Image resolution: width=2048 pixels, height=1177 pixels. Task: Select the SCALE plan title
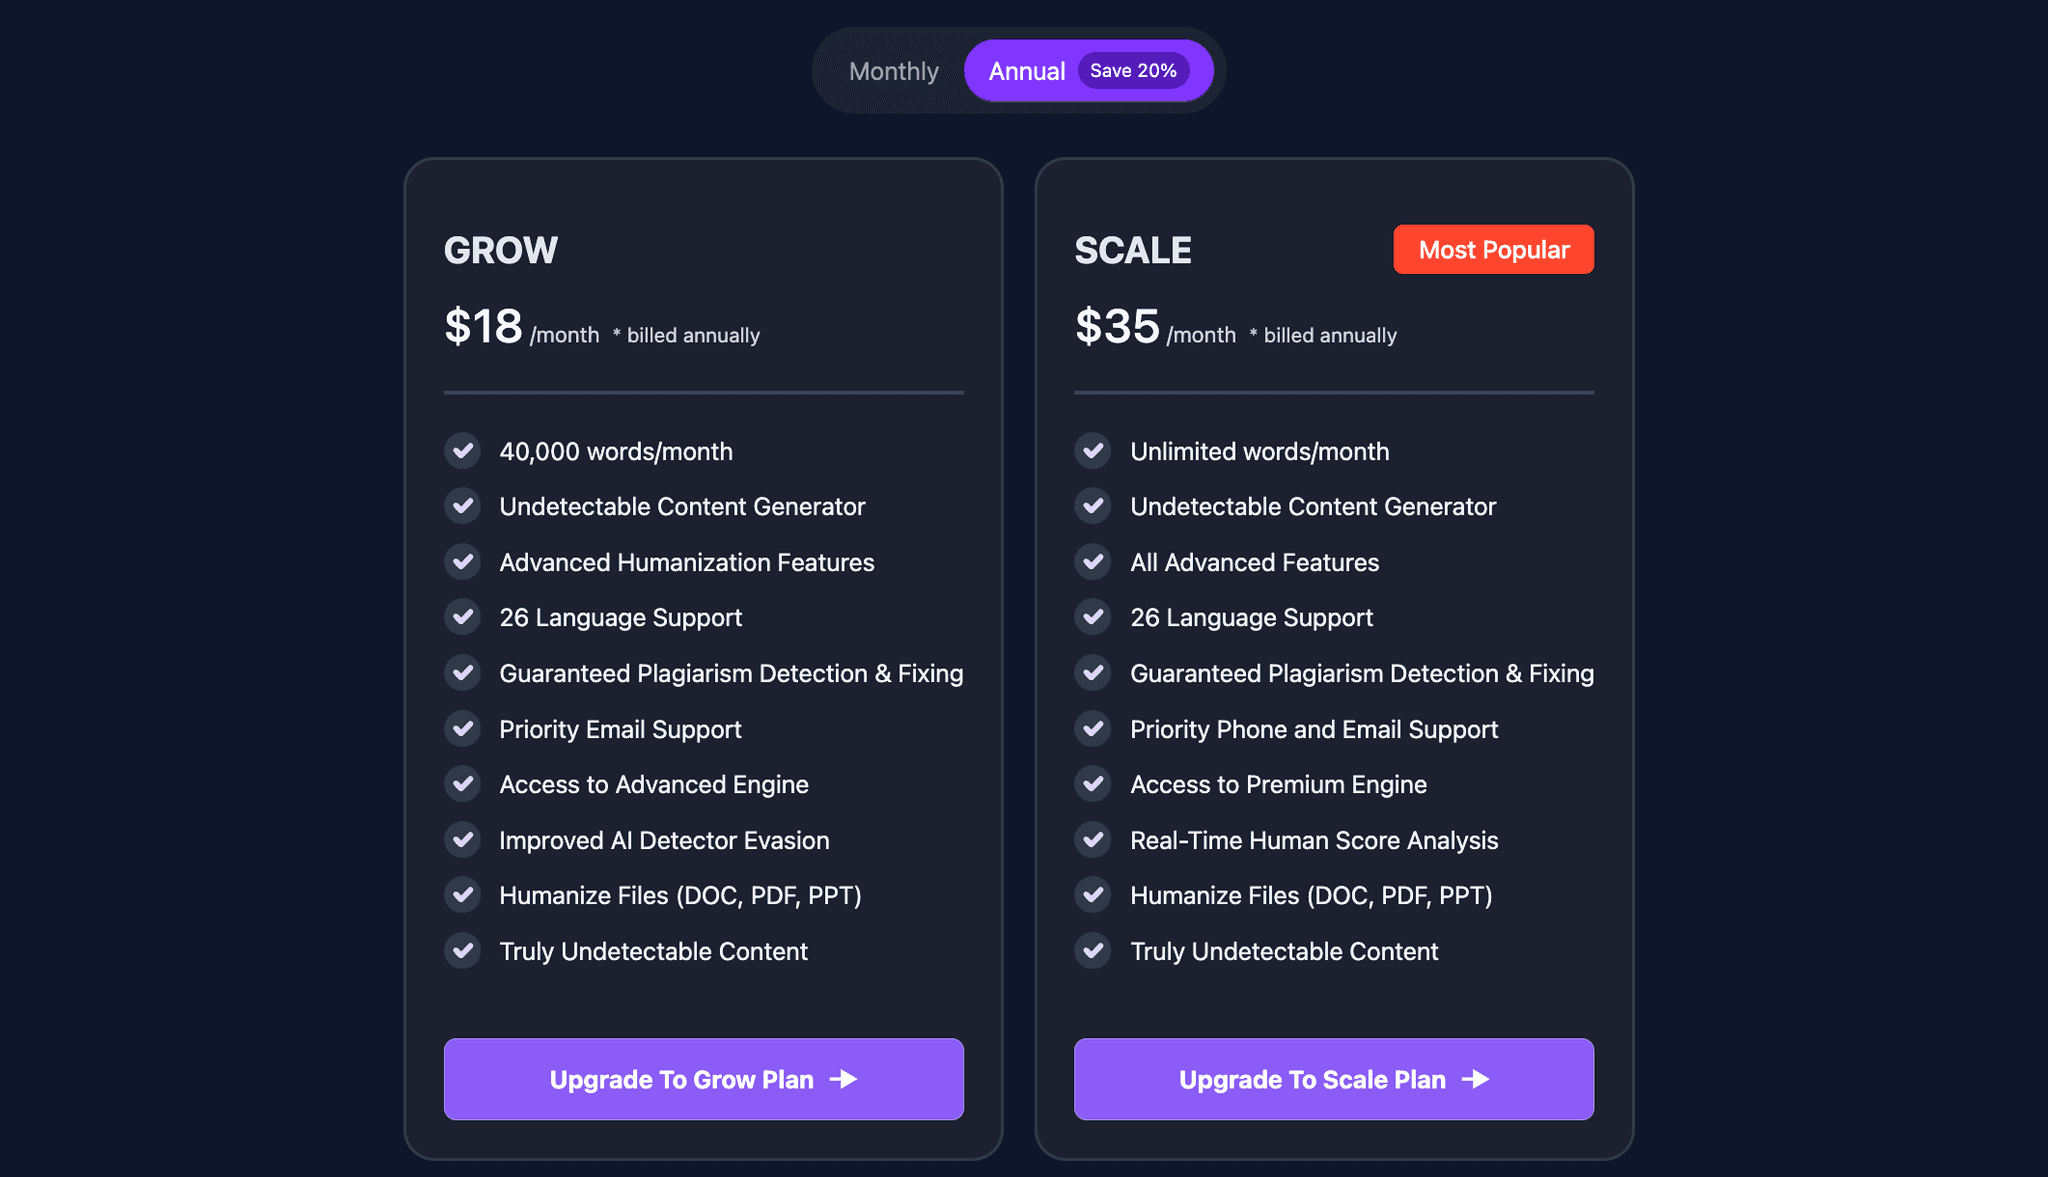1133,250
